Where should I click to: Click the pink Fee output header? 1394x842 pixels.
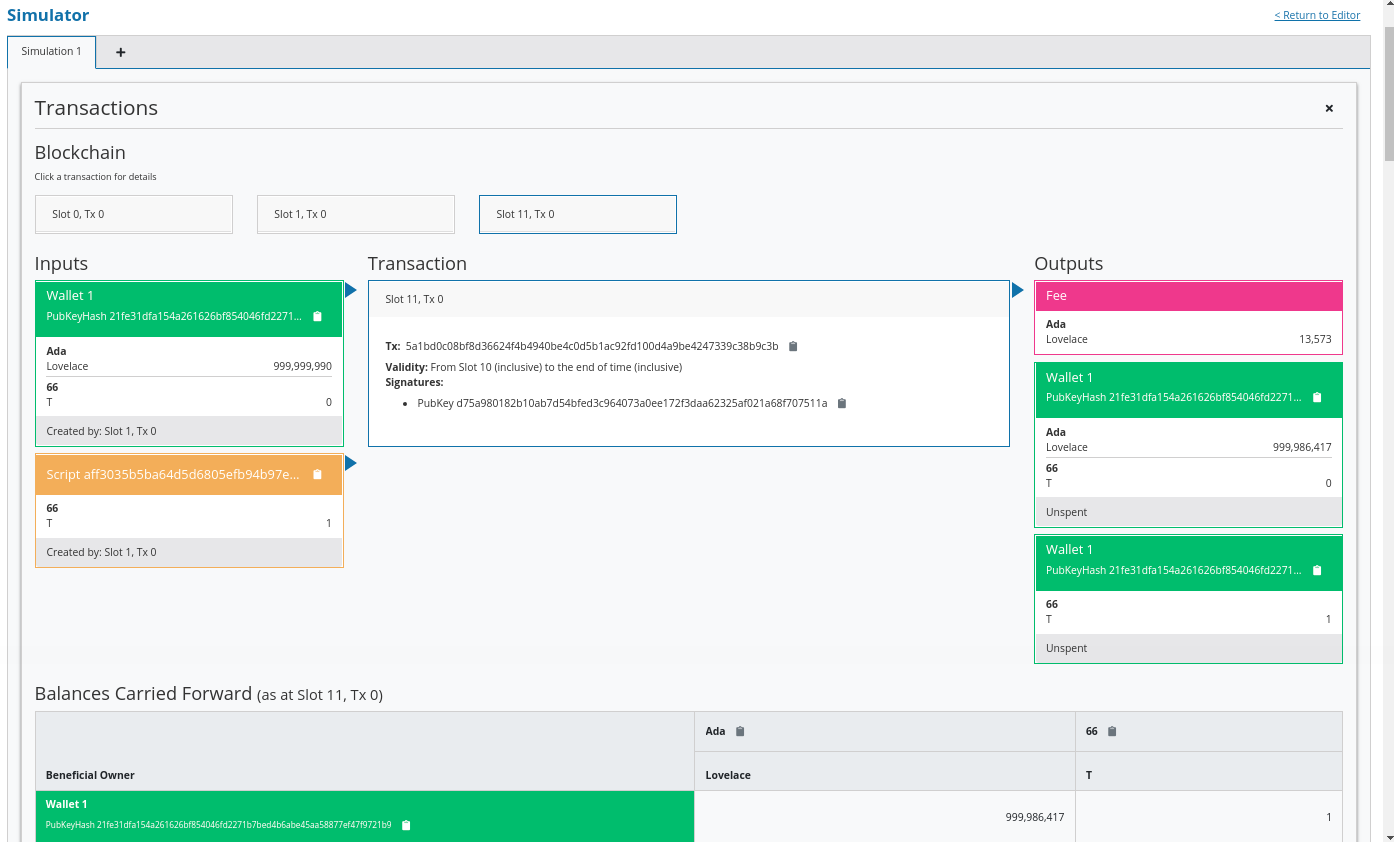[1188, 296]
